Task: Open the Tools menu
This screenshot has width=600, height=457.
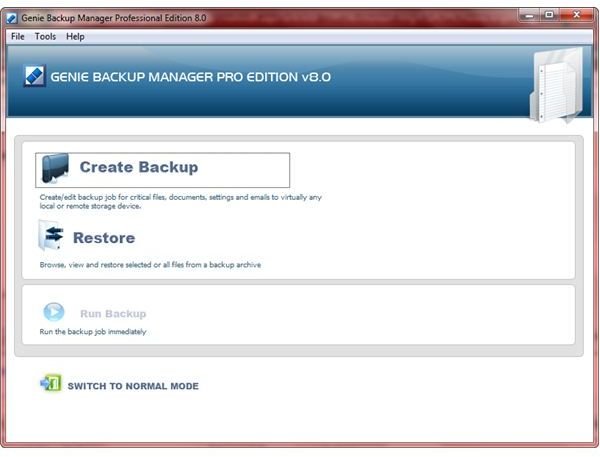Action: pyautogui.click(x=45, y=36)
